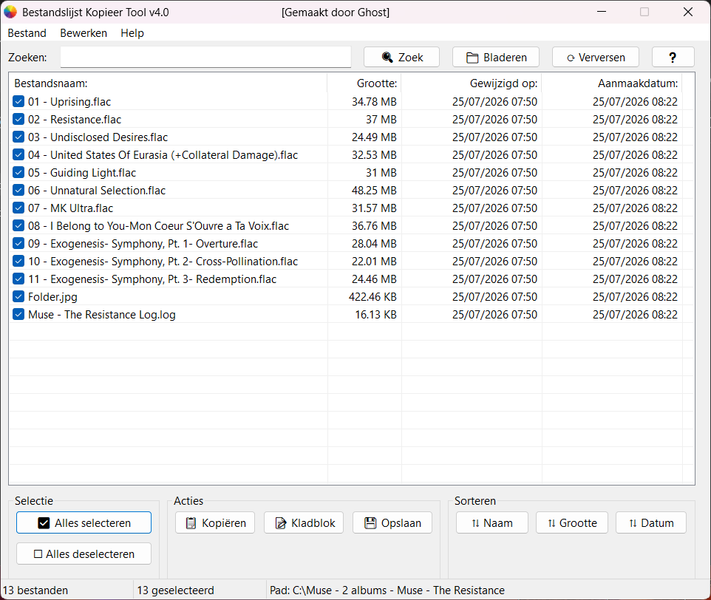Open the Help menu
The height and width of the screenshot is (600, 711).
click(132, 33)
